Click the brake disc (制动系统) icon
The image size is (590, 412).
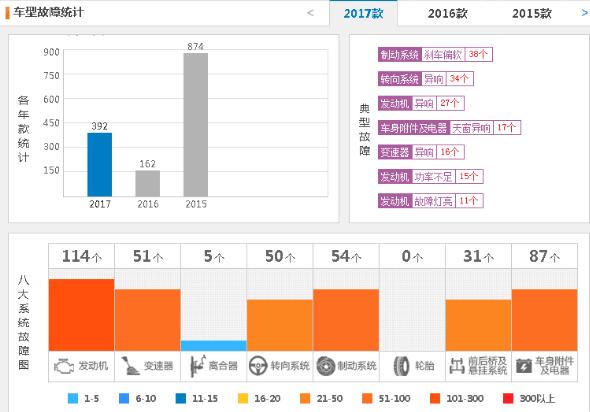pyautogui.click(x=325, y=366)
